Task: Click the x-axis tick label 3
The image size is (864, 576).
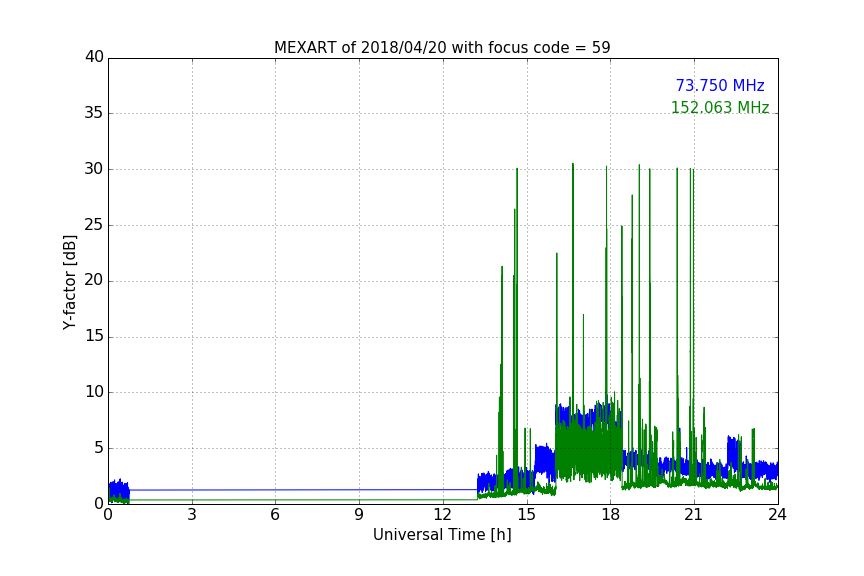Action: pyautogui.click(x=192, y=515)
